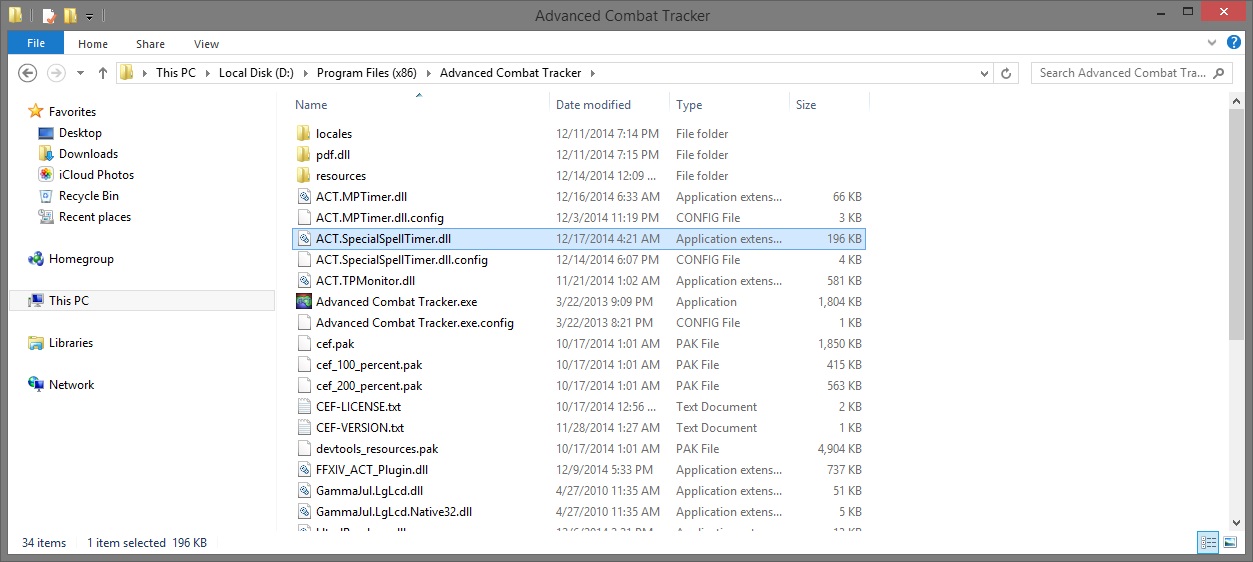Click the FFXIV_ACT_Plugin.dll file icon
The width and height of the screenshot is (1253, 562).
(x=305, y=470)
